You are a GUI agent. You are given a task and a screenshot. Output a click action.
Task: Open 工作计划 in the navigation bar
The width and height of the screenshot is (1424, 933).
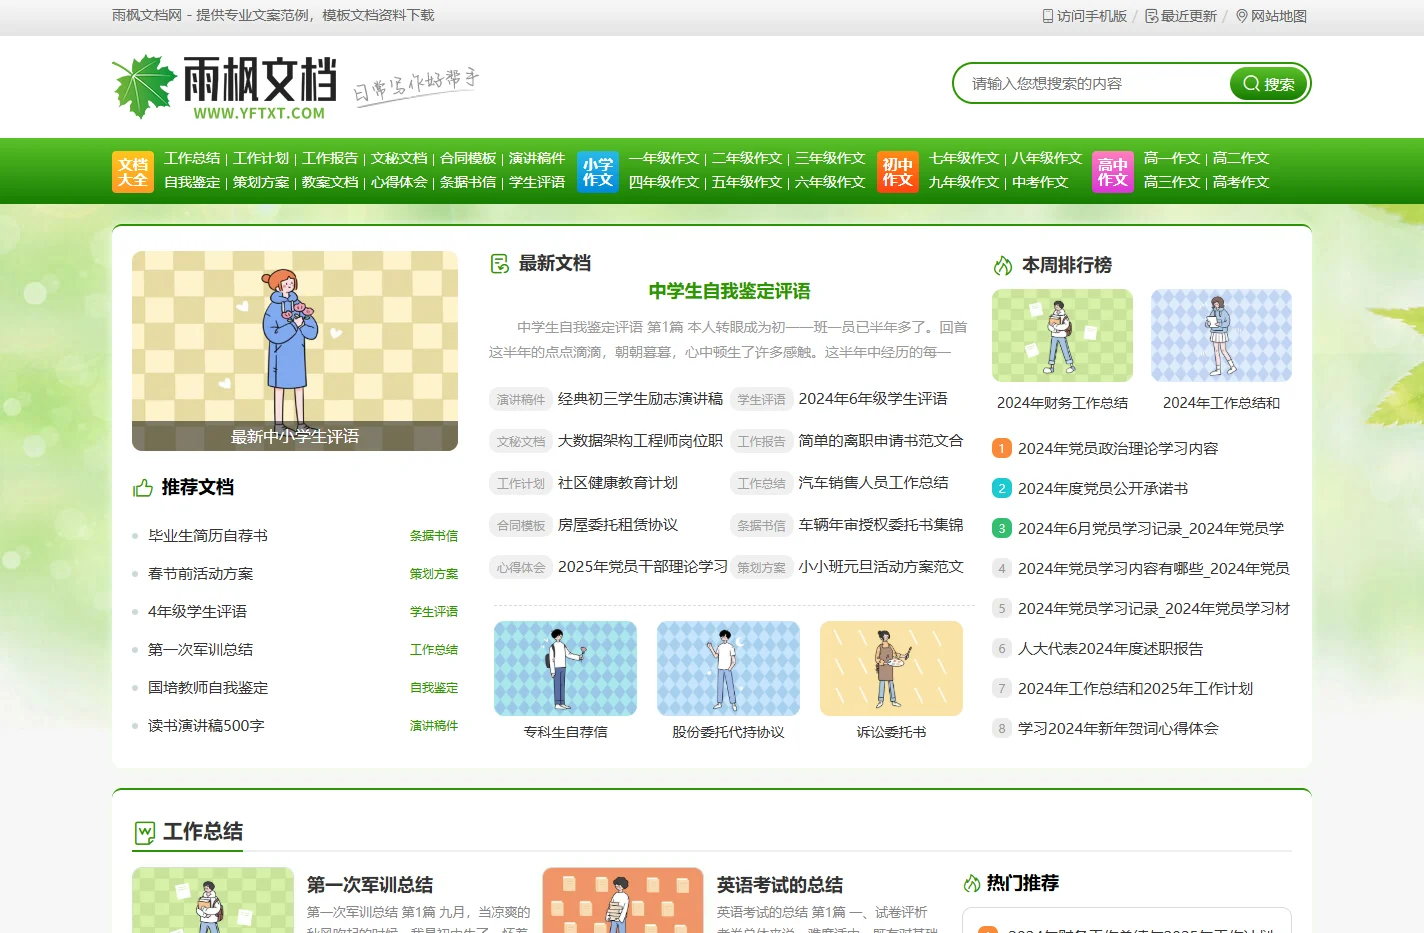(x=261, y=158)
